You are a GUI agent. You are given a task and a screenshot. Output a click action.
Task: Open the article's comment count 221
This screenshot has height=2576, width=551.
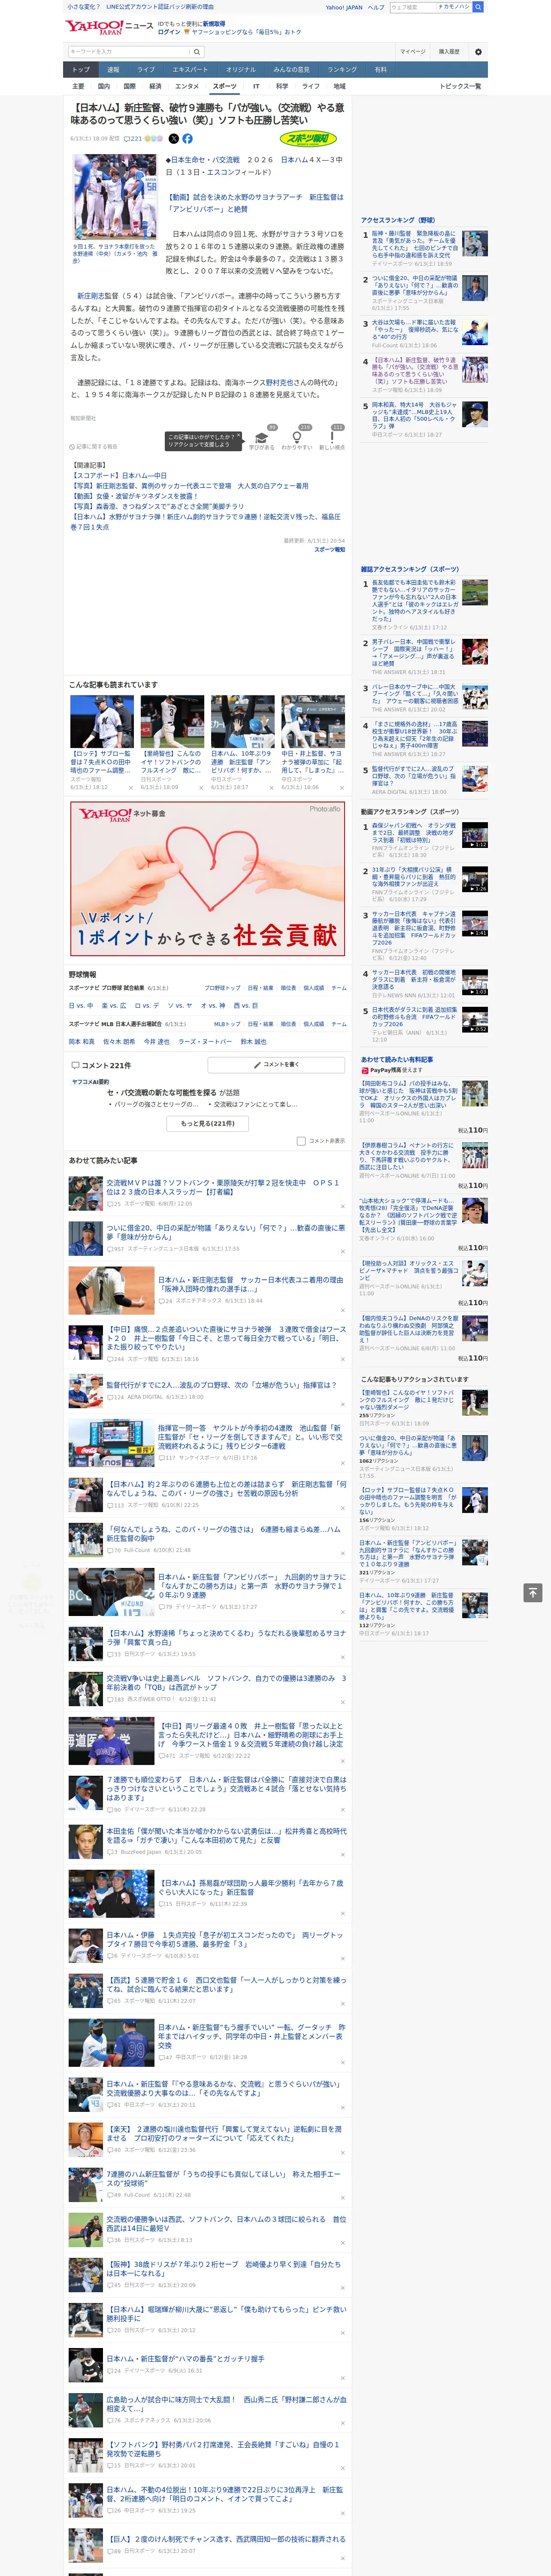[x=133, y=139]
